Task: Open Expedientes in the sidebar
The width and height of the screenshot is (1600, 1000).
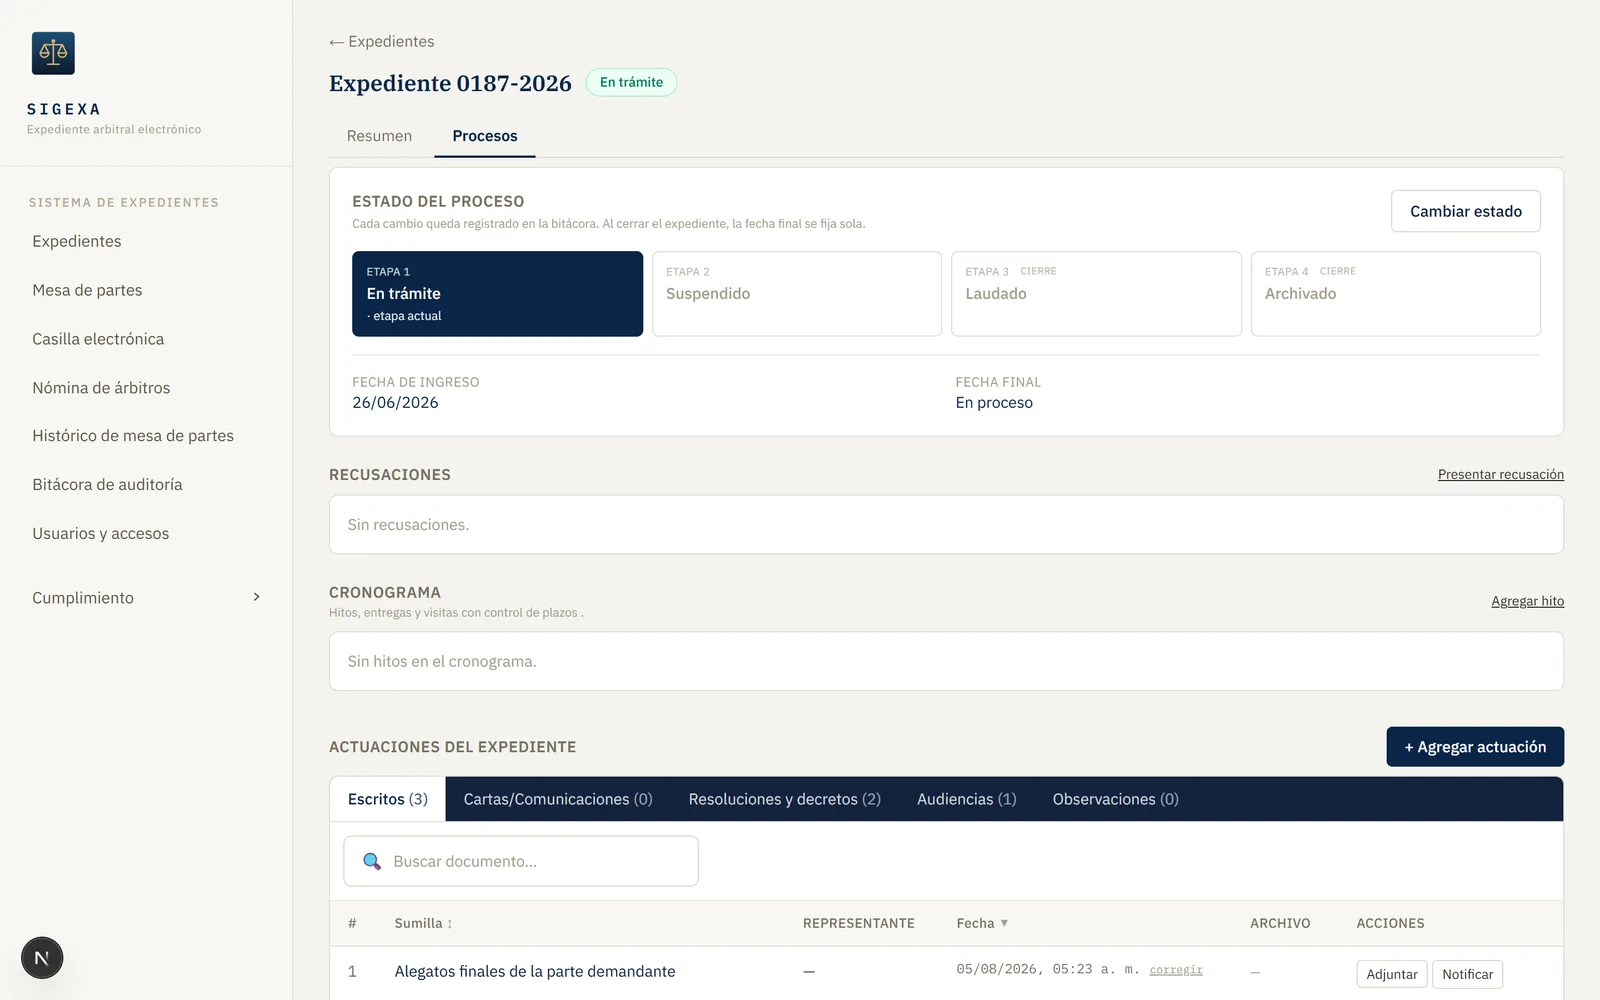Action: point(77,241)
